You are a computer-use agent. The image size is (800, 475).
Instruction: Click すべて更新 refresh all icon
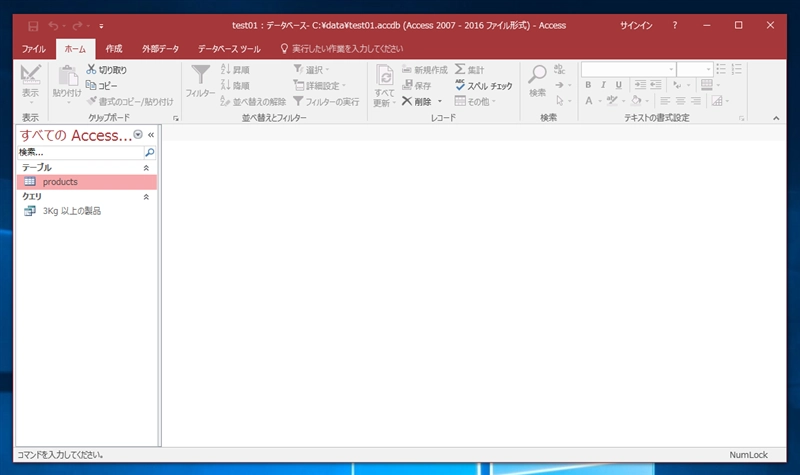(x=385, y=77)
